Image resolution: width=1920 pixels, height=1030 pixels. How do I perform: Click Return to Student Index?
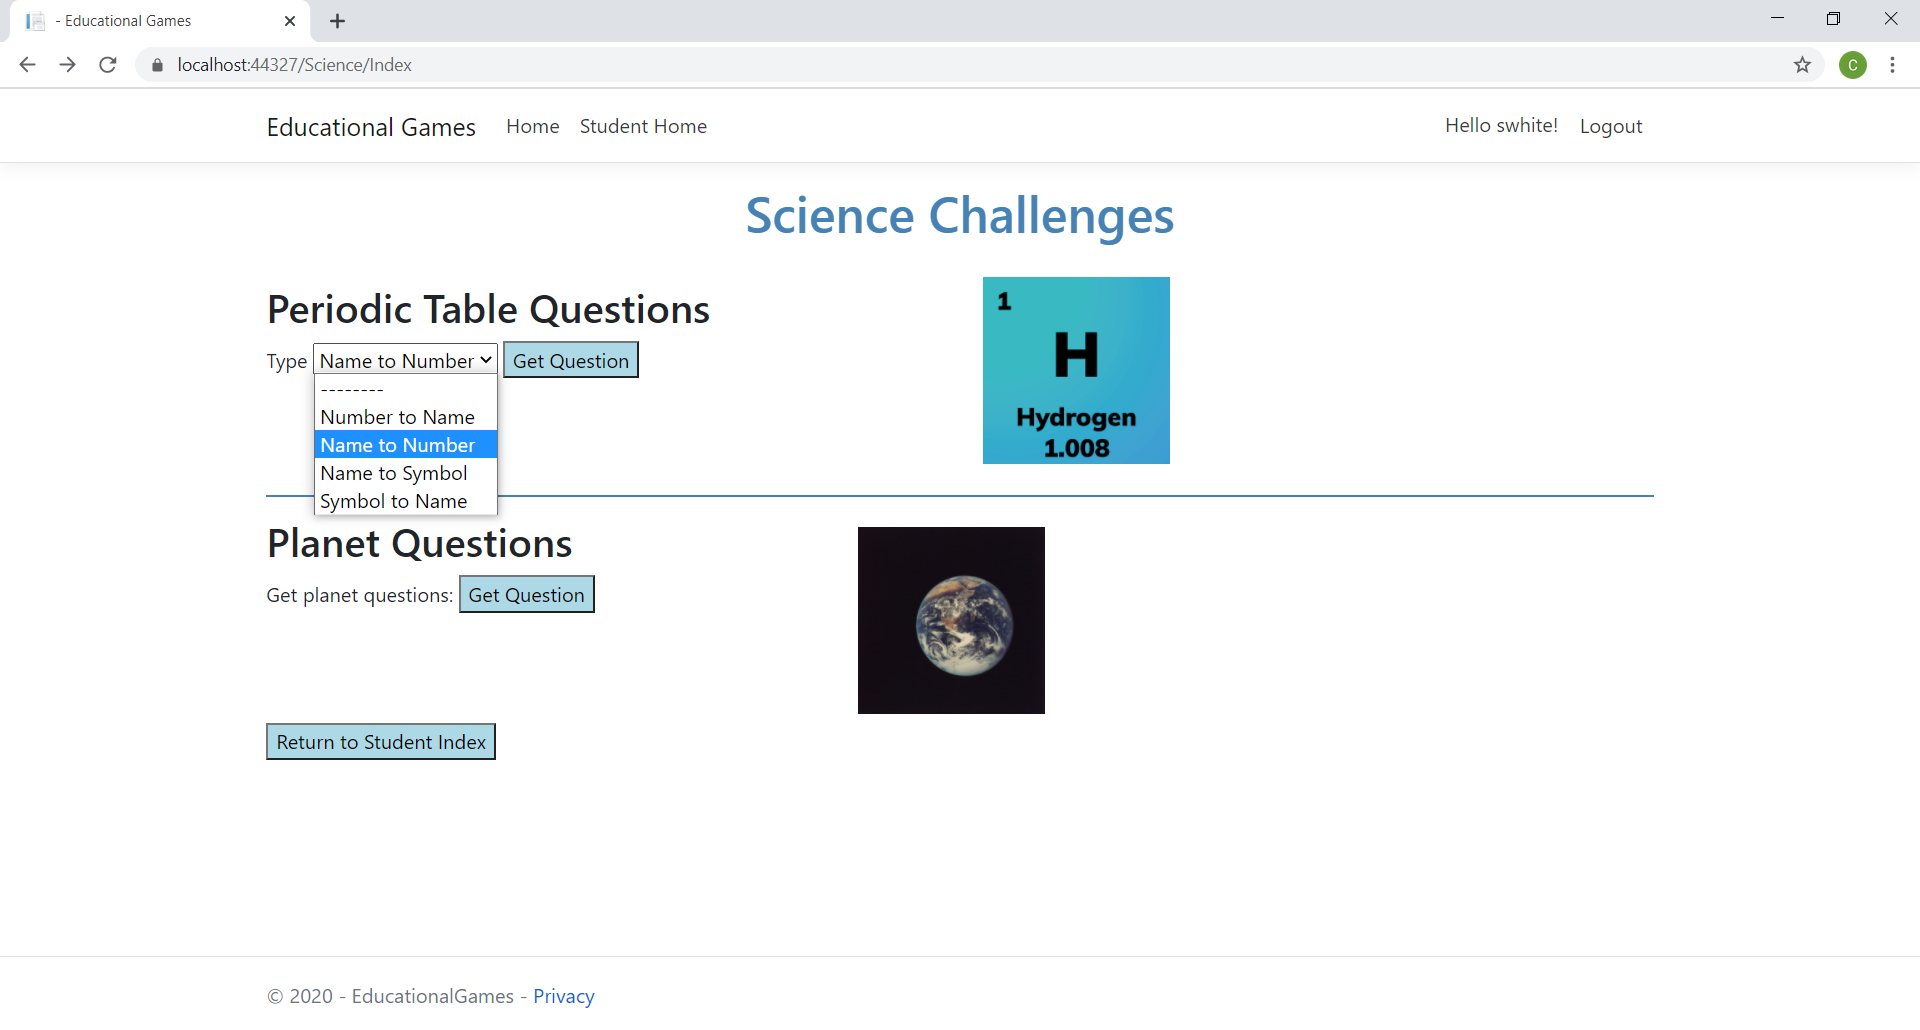(380, 741)
